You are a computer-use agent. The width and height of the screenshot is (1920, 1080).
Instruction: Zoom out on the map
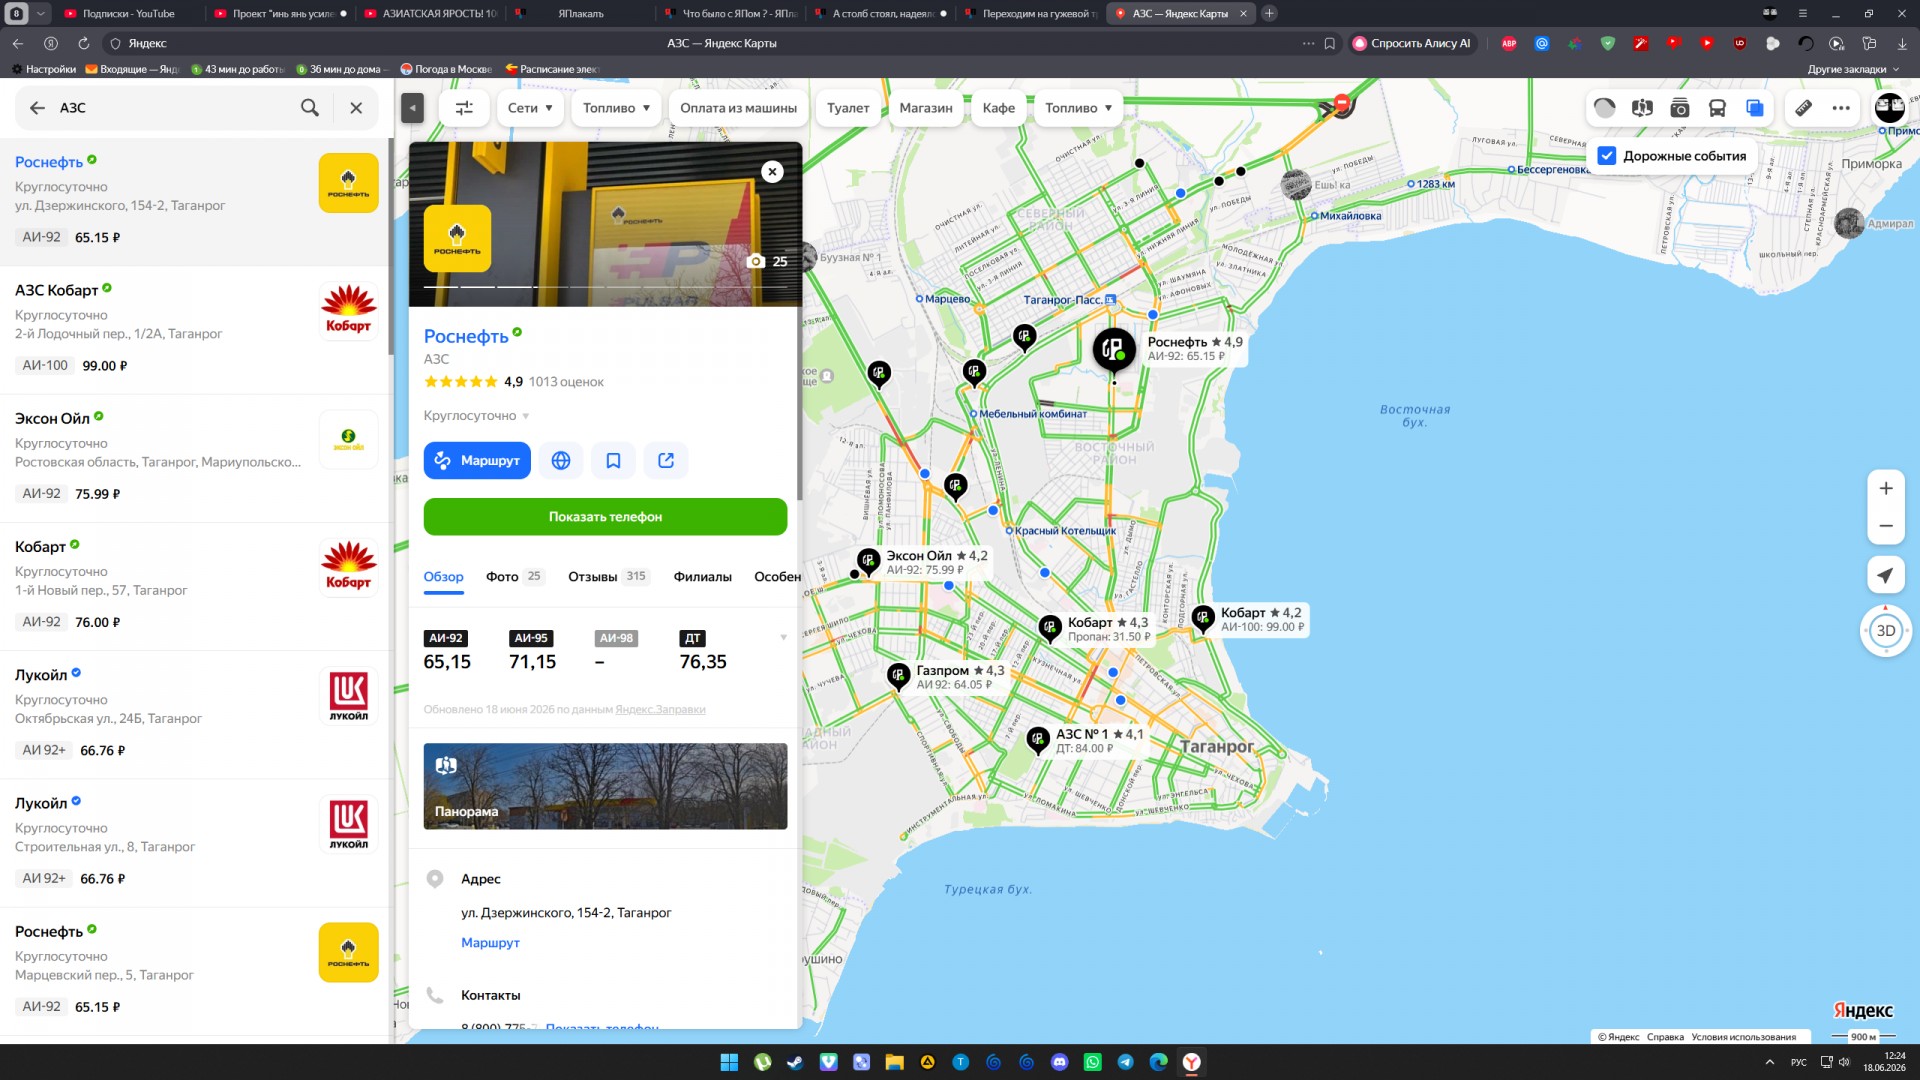click(x=1886, y=526)
